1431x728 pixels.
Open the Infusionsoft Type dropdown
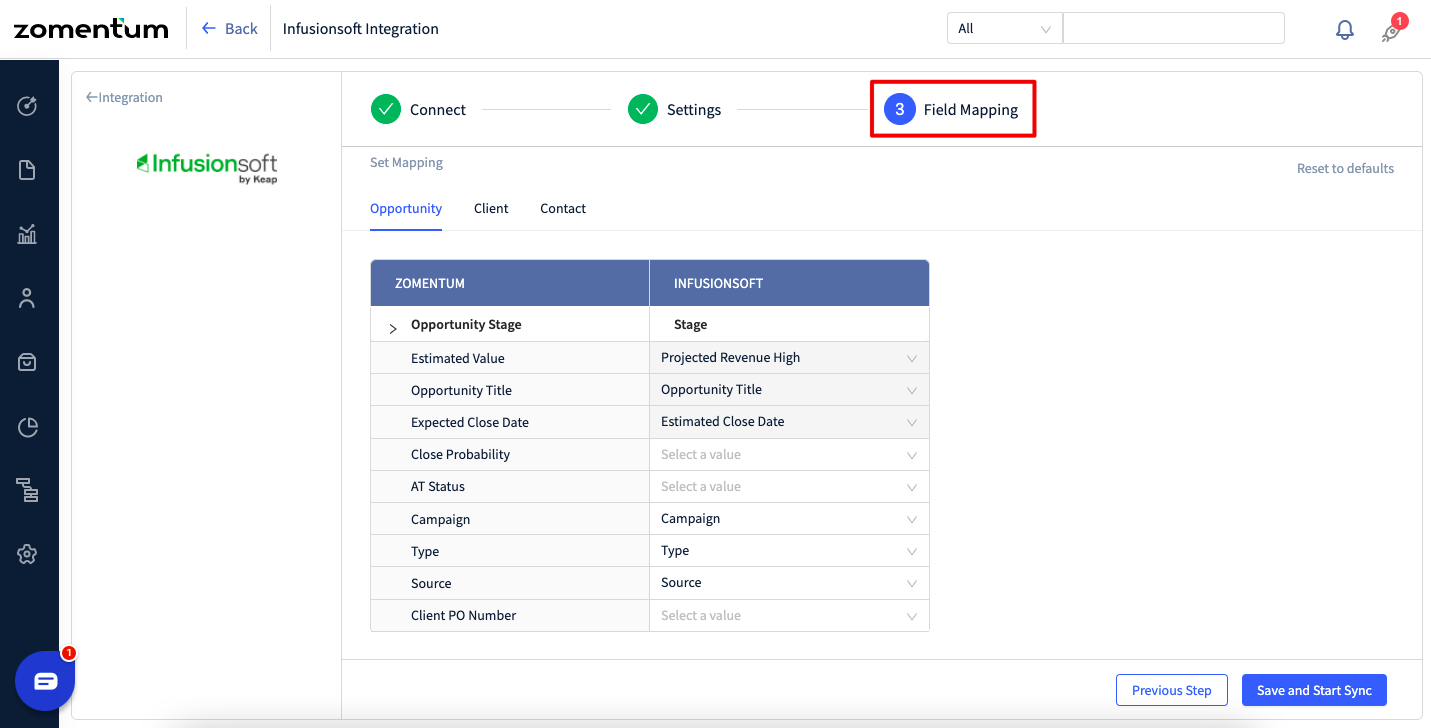pyautogui.click(x=789, y=551)
